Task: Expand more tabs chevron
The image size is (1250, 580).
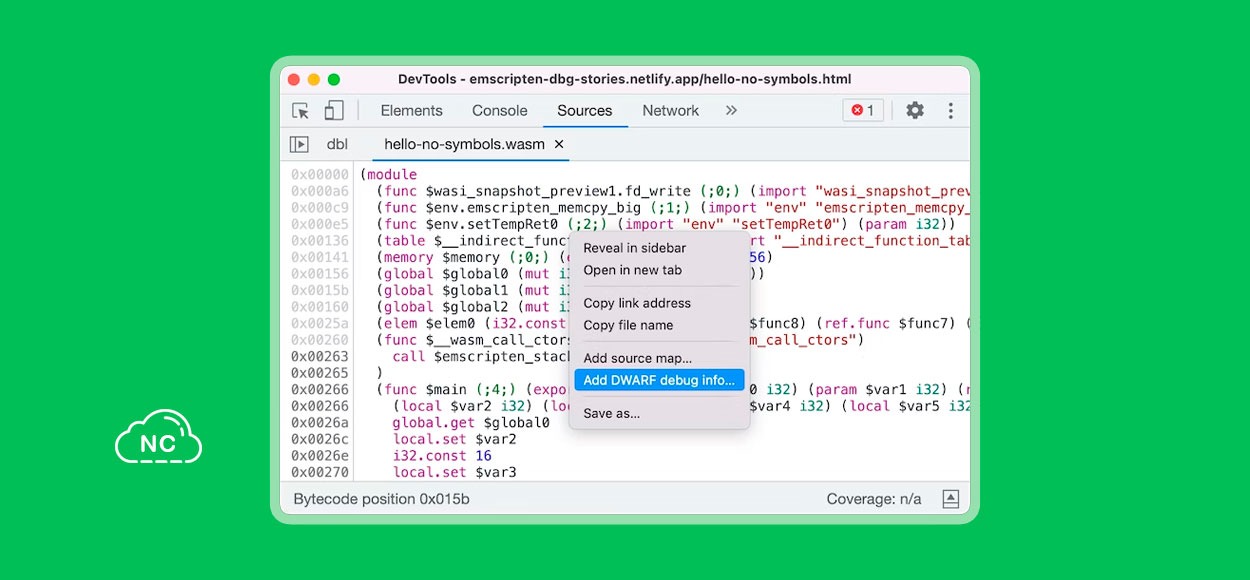Action: 731,111
